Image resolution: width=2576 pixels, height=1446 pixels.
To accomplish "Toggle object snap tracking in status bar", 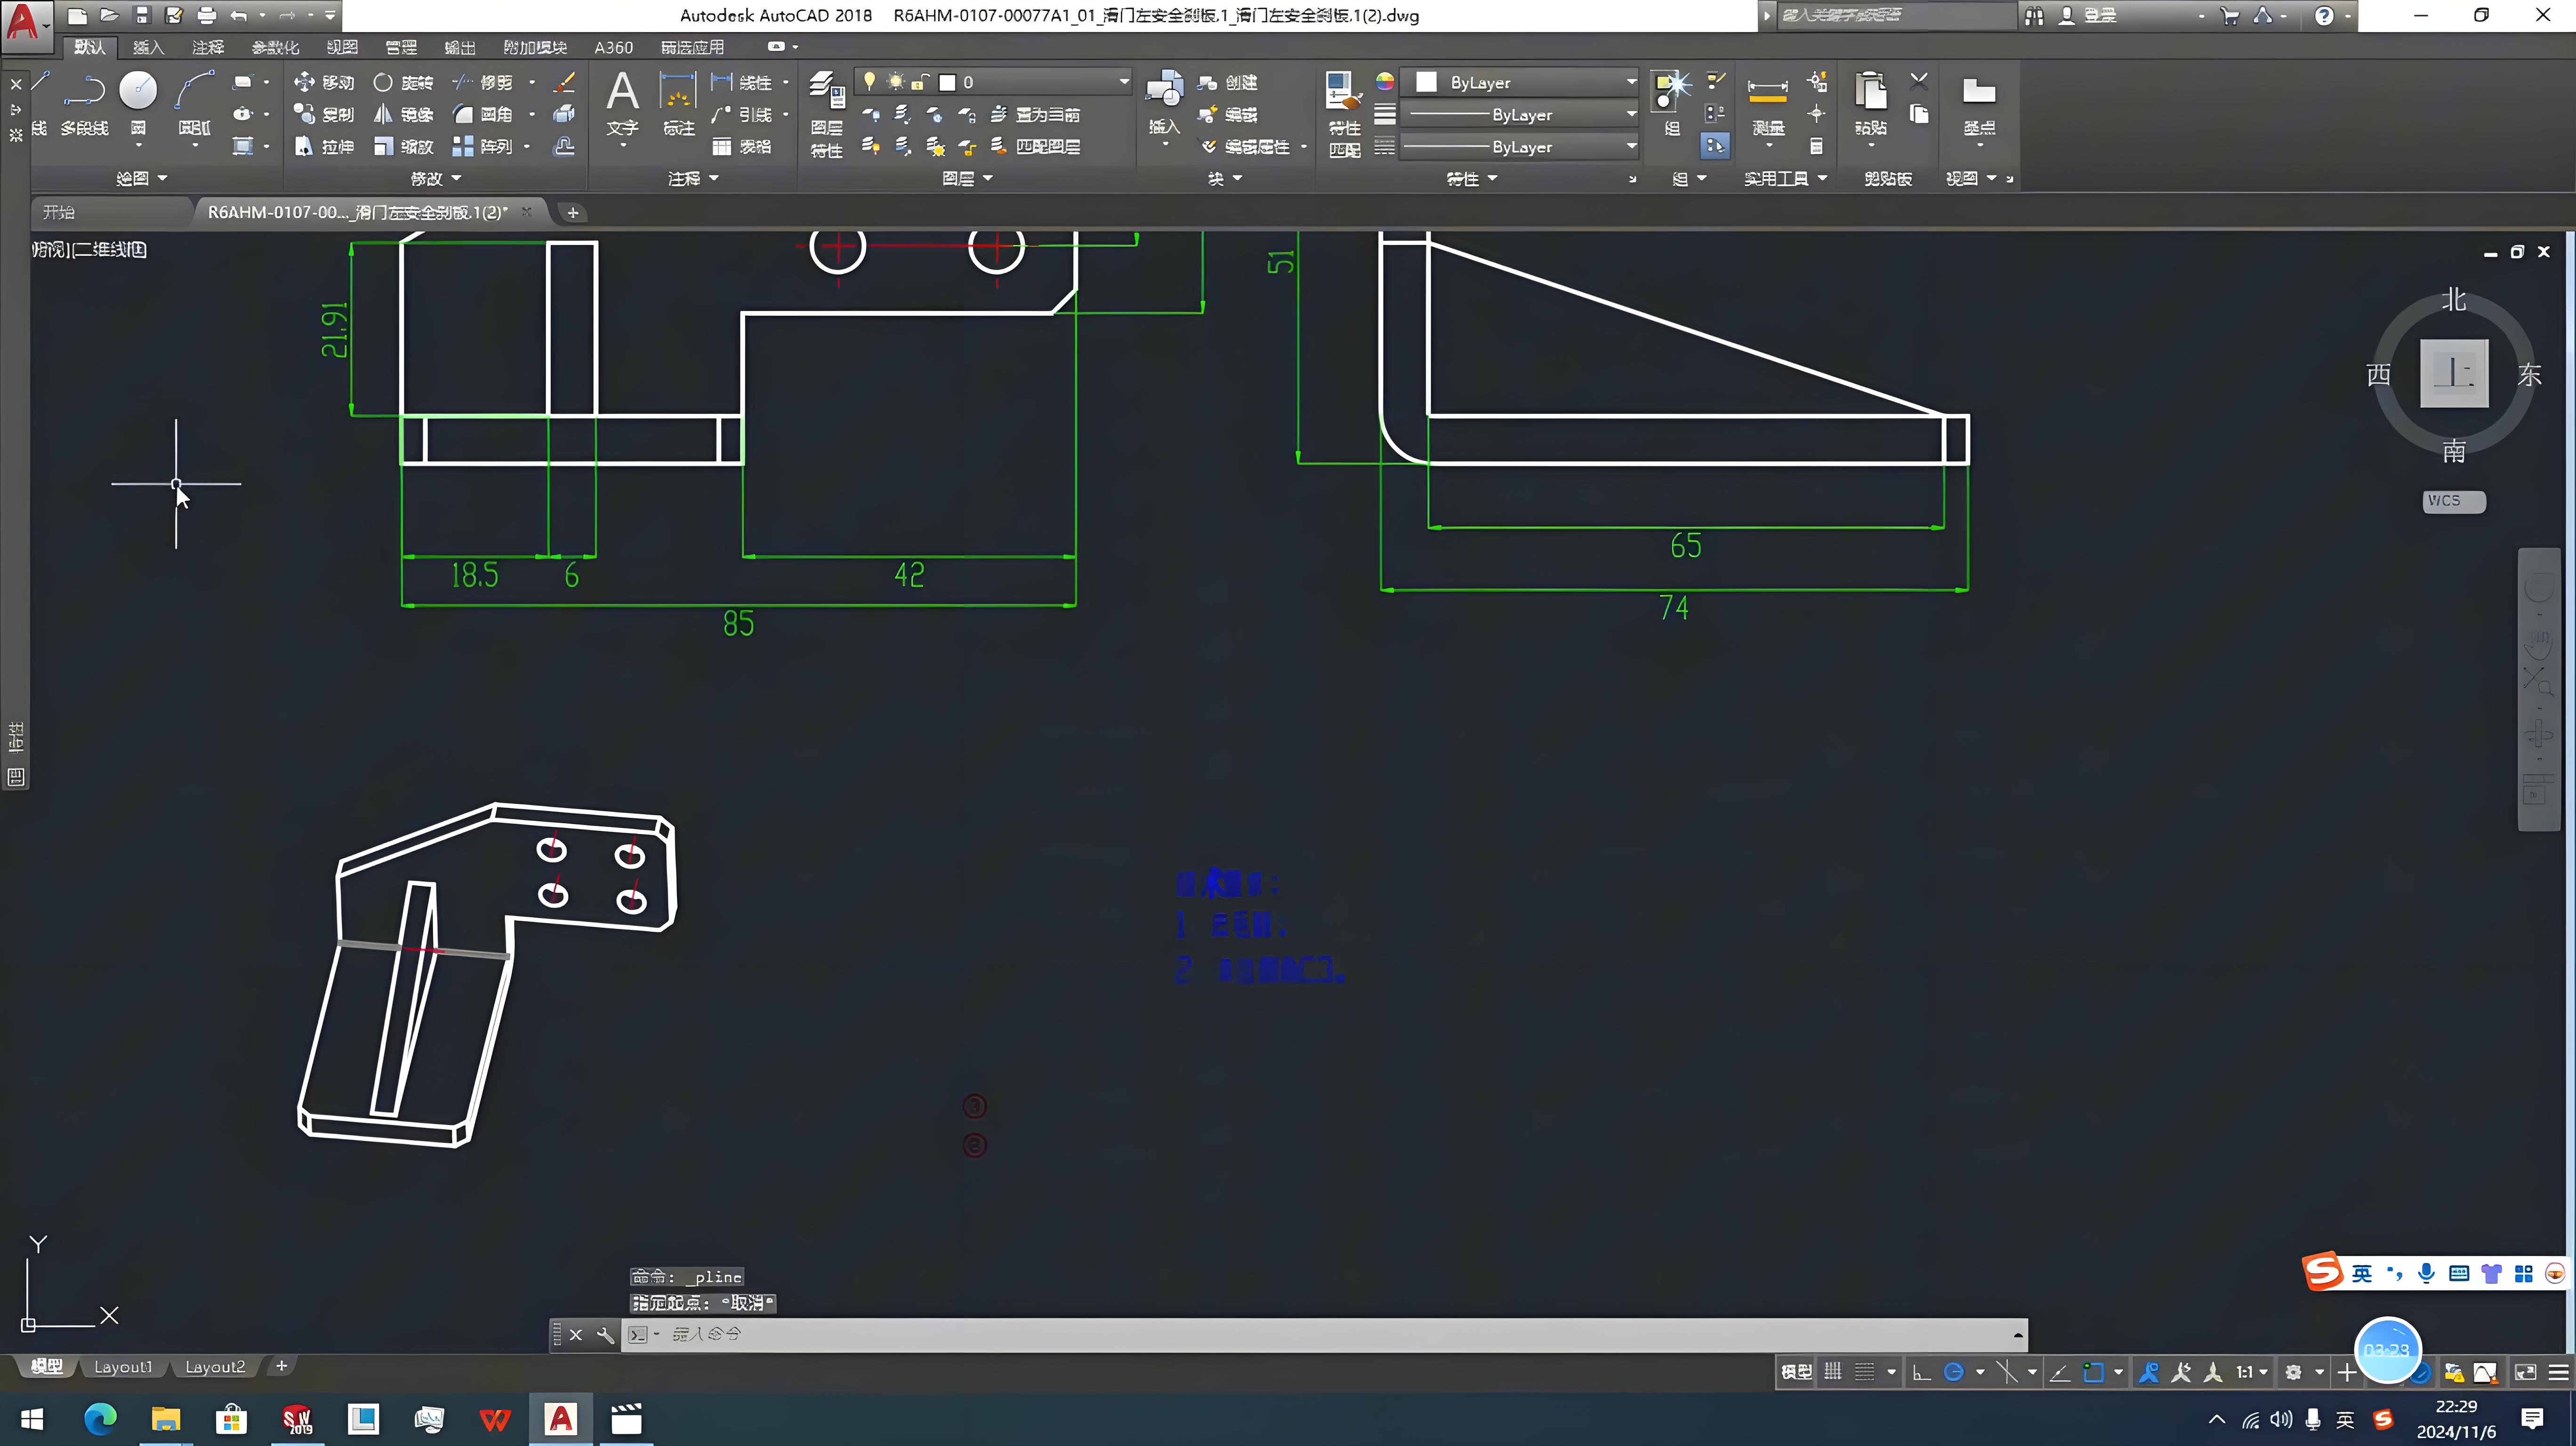I will [2059, 1372].
